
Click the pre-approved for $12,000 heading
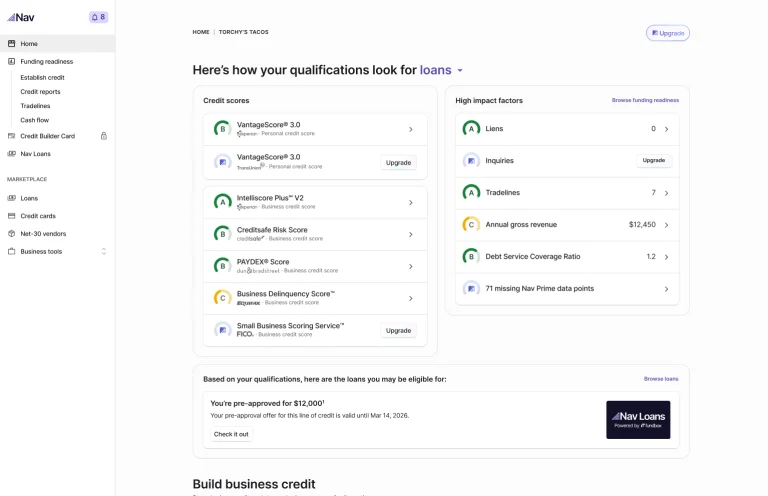point(267,403)
